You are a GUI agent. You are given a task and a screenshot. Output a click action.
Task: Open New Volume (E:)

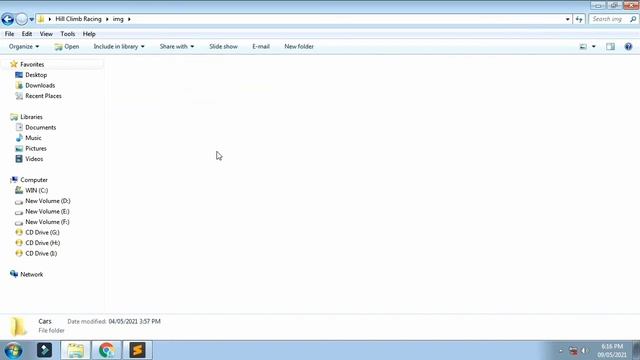pos(47,211)
